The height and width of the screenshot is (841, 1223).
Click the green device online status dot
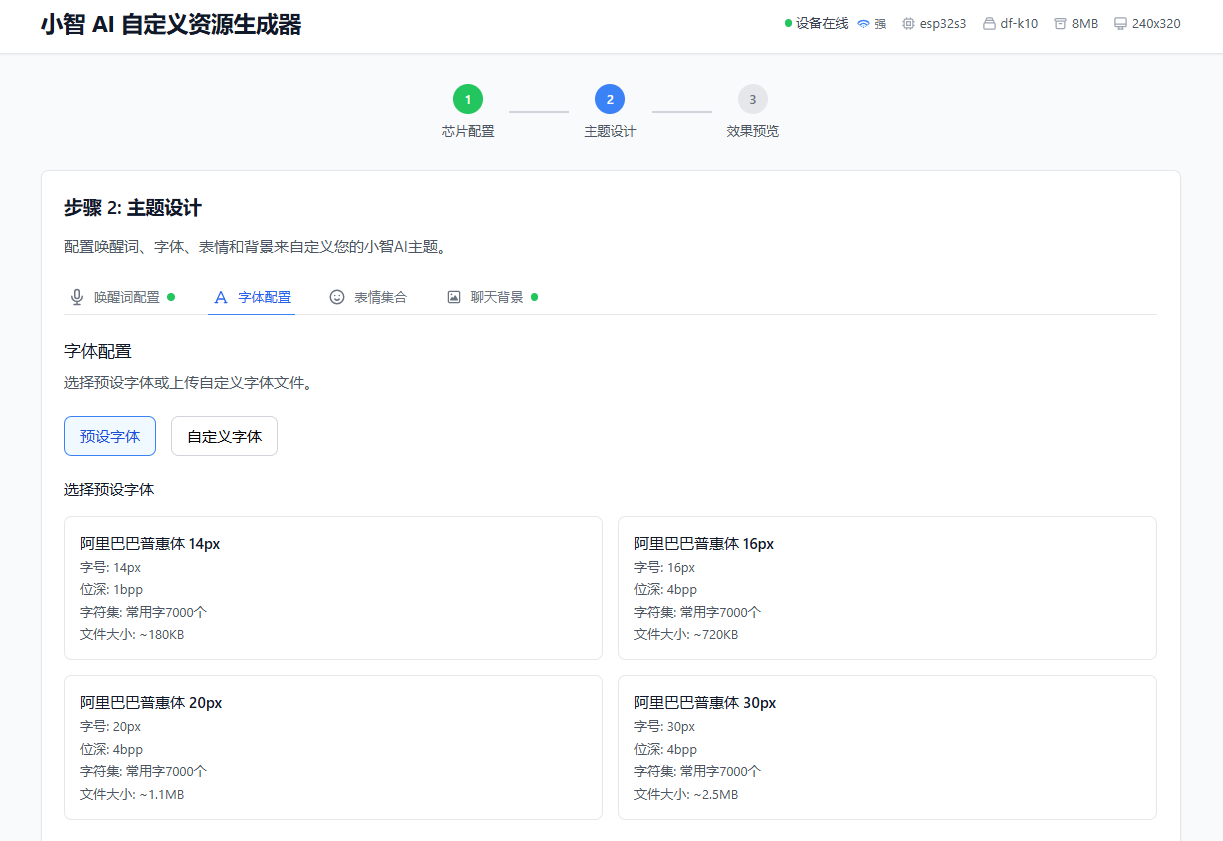pos(788,23)
